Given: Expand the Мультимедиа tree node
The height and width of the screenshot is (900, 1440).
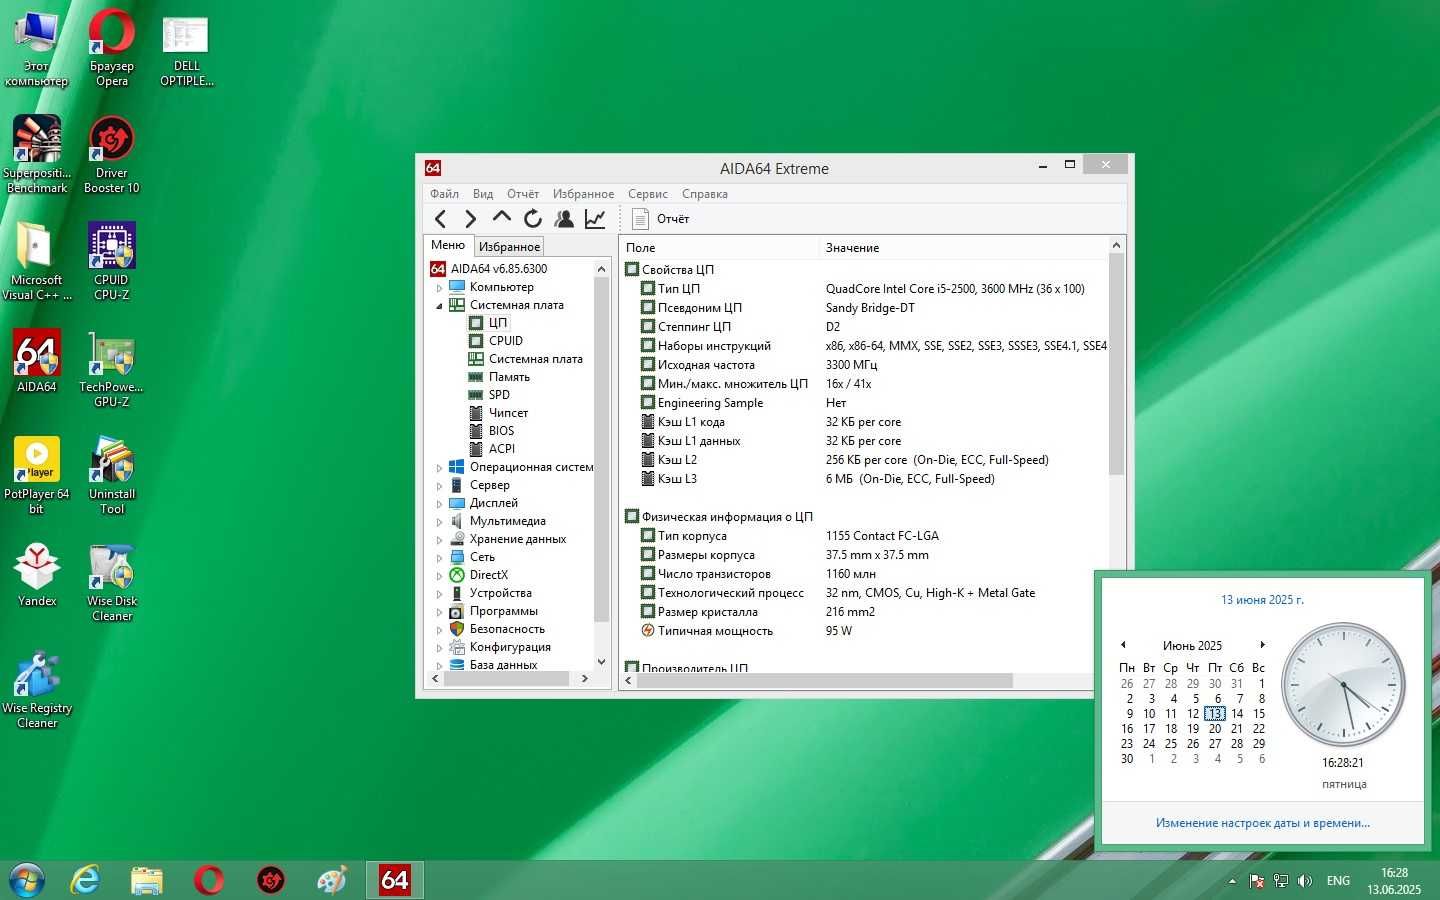Looking at the screenshot, I should tap(439, 522).
